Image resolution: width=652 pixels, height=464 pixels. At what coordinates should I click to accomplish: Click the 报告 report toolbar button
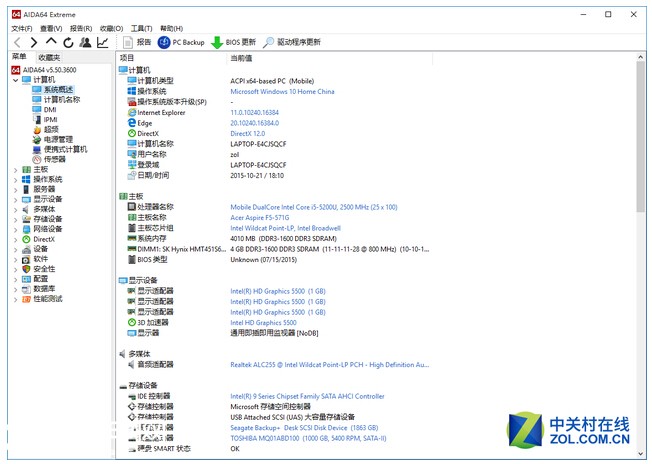click(137, 42)
